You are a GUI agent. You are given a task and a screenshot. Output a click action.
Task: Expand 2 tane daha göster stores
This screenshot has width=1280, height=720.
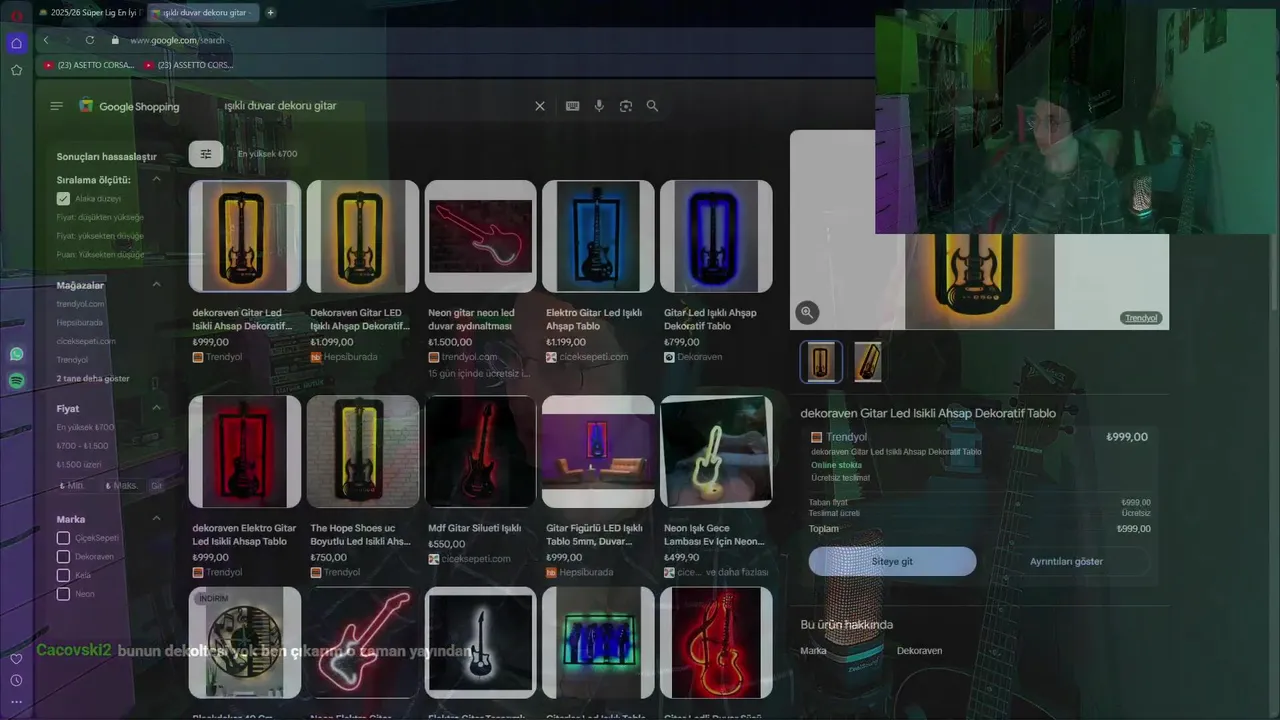point(93,379)
